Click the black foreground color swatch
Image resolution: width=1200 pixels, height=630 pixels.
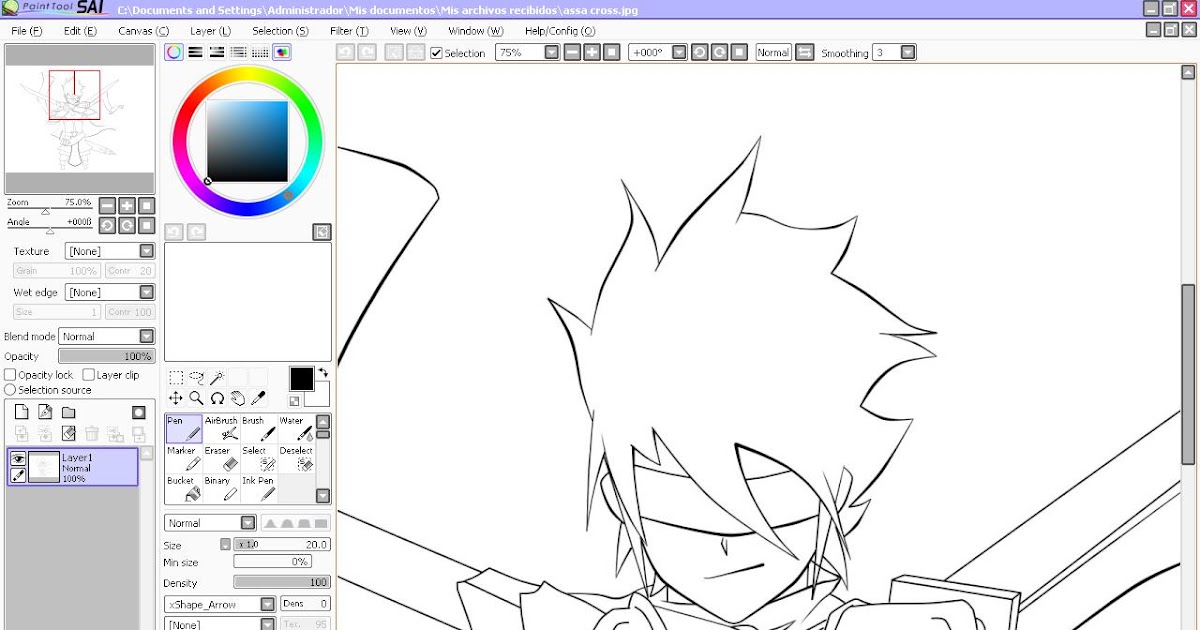301,378
